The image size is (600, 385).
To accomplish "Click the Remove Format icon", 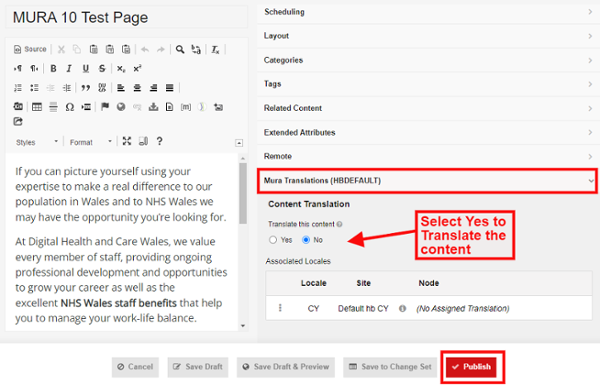I will pyautogui.click(x=215, y=49).
